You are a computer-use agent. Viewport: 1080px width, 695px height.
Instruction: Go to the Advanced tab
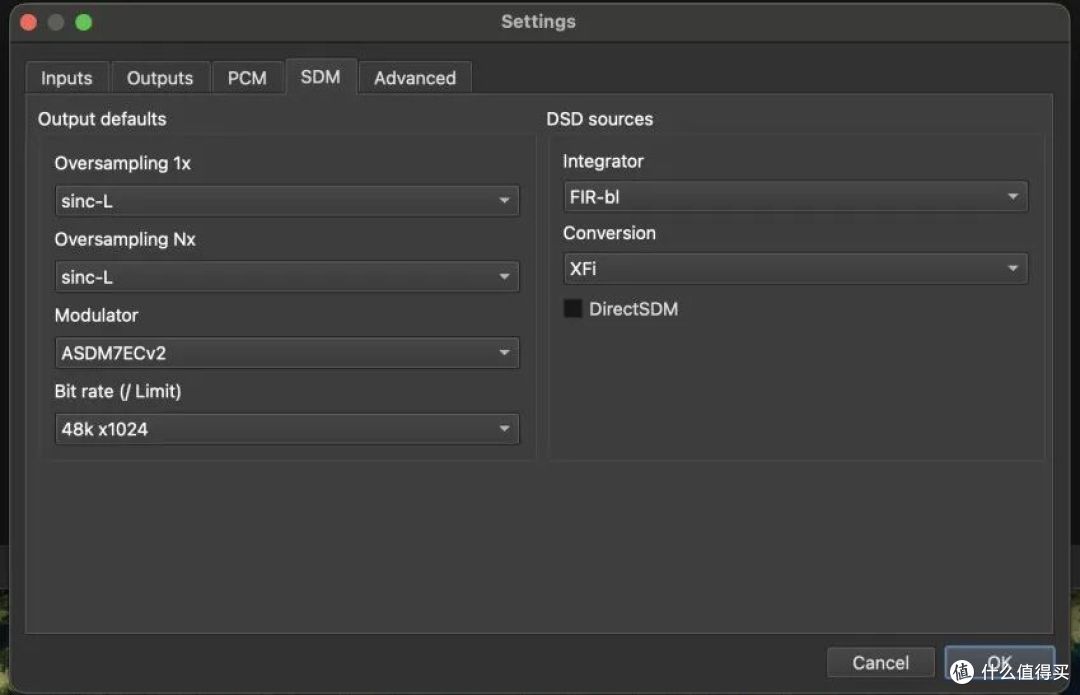tap(415, 78)
